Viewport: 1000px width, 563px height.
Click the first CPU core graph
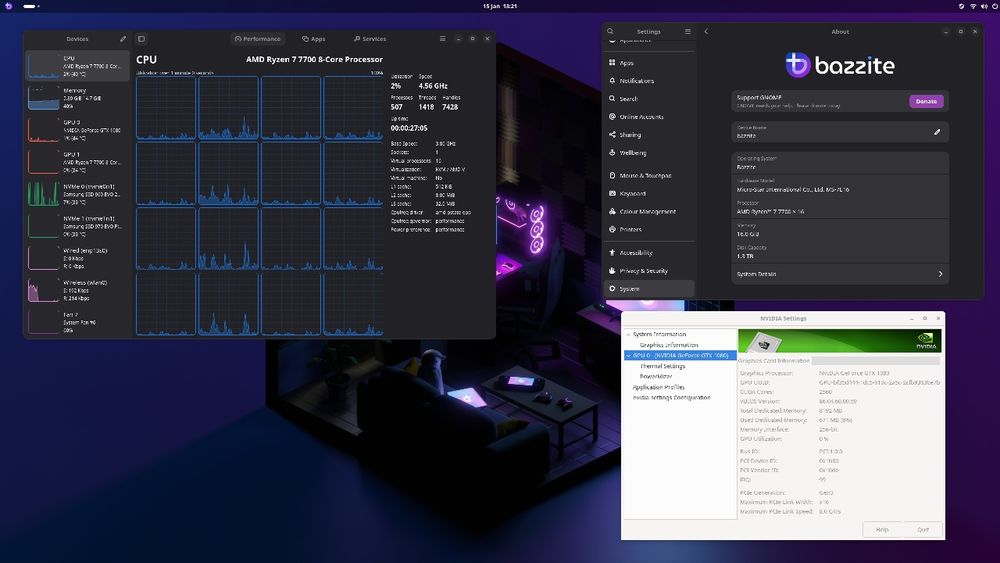166,108
